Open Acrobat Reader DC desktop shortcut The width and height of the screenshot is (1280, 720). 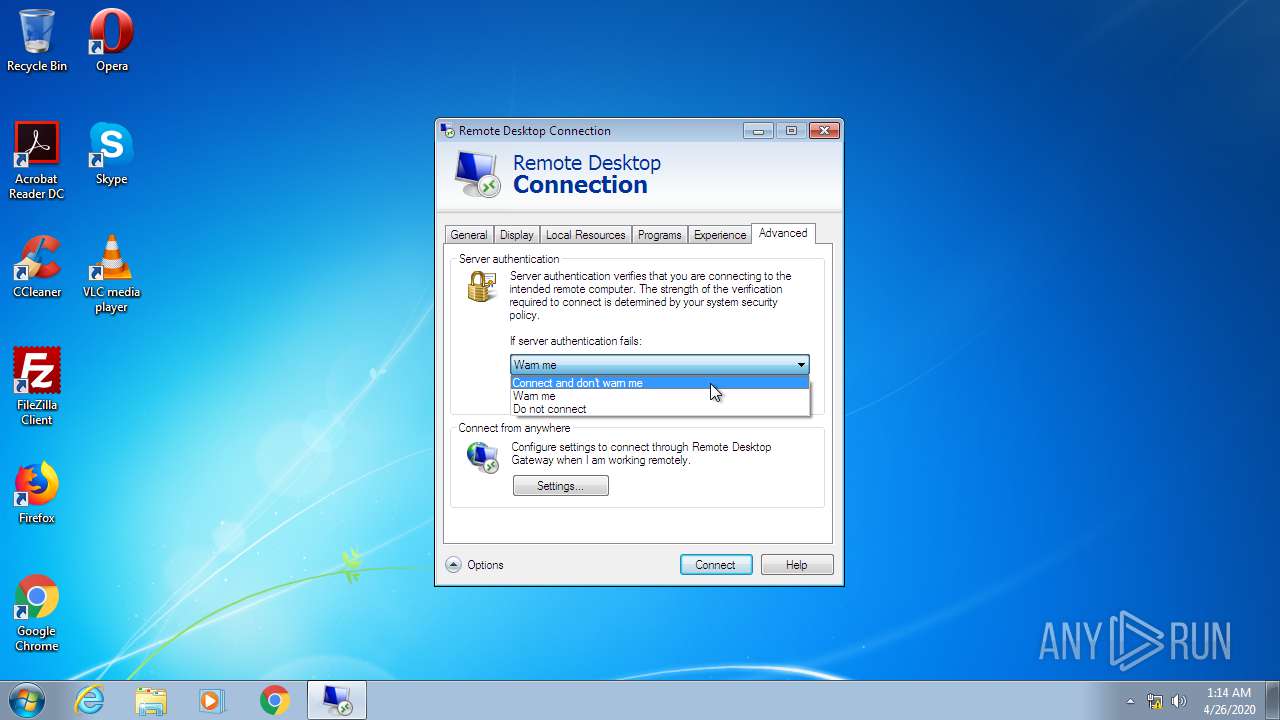[37, 160]
